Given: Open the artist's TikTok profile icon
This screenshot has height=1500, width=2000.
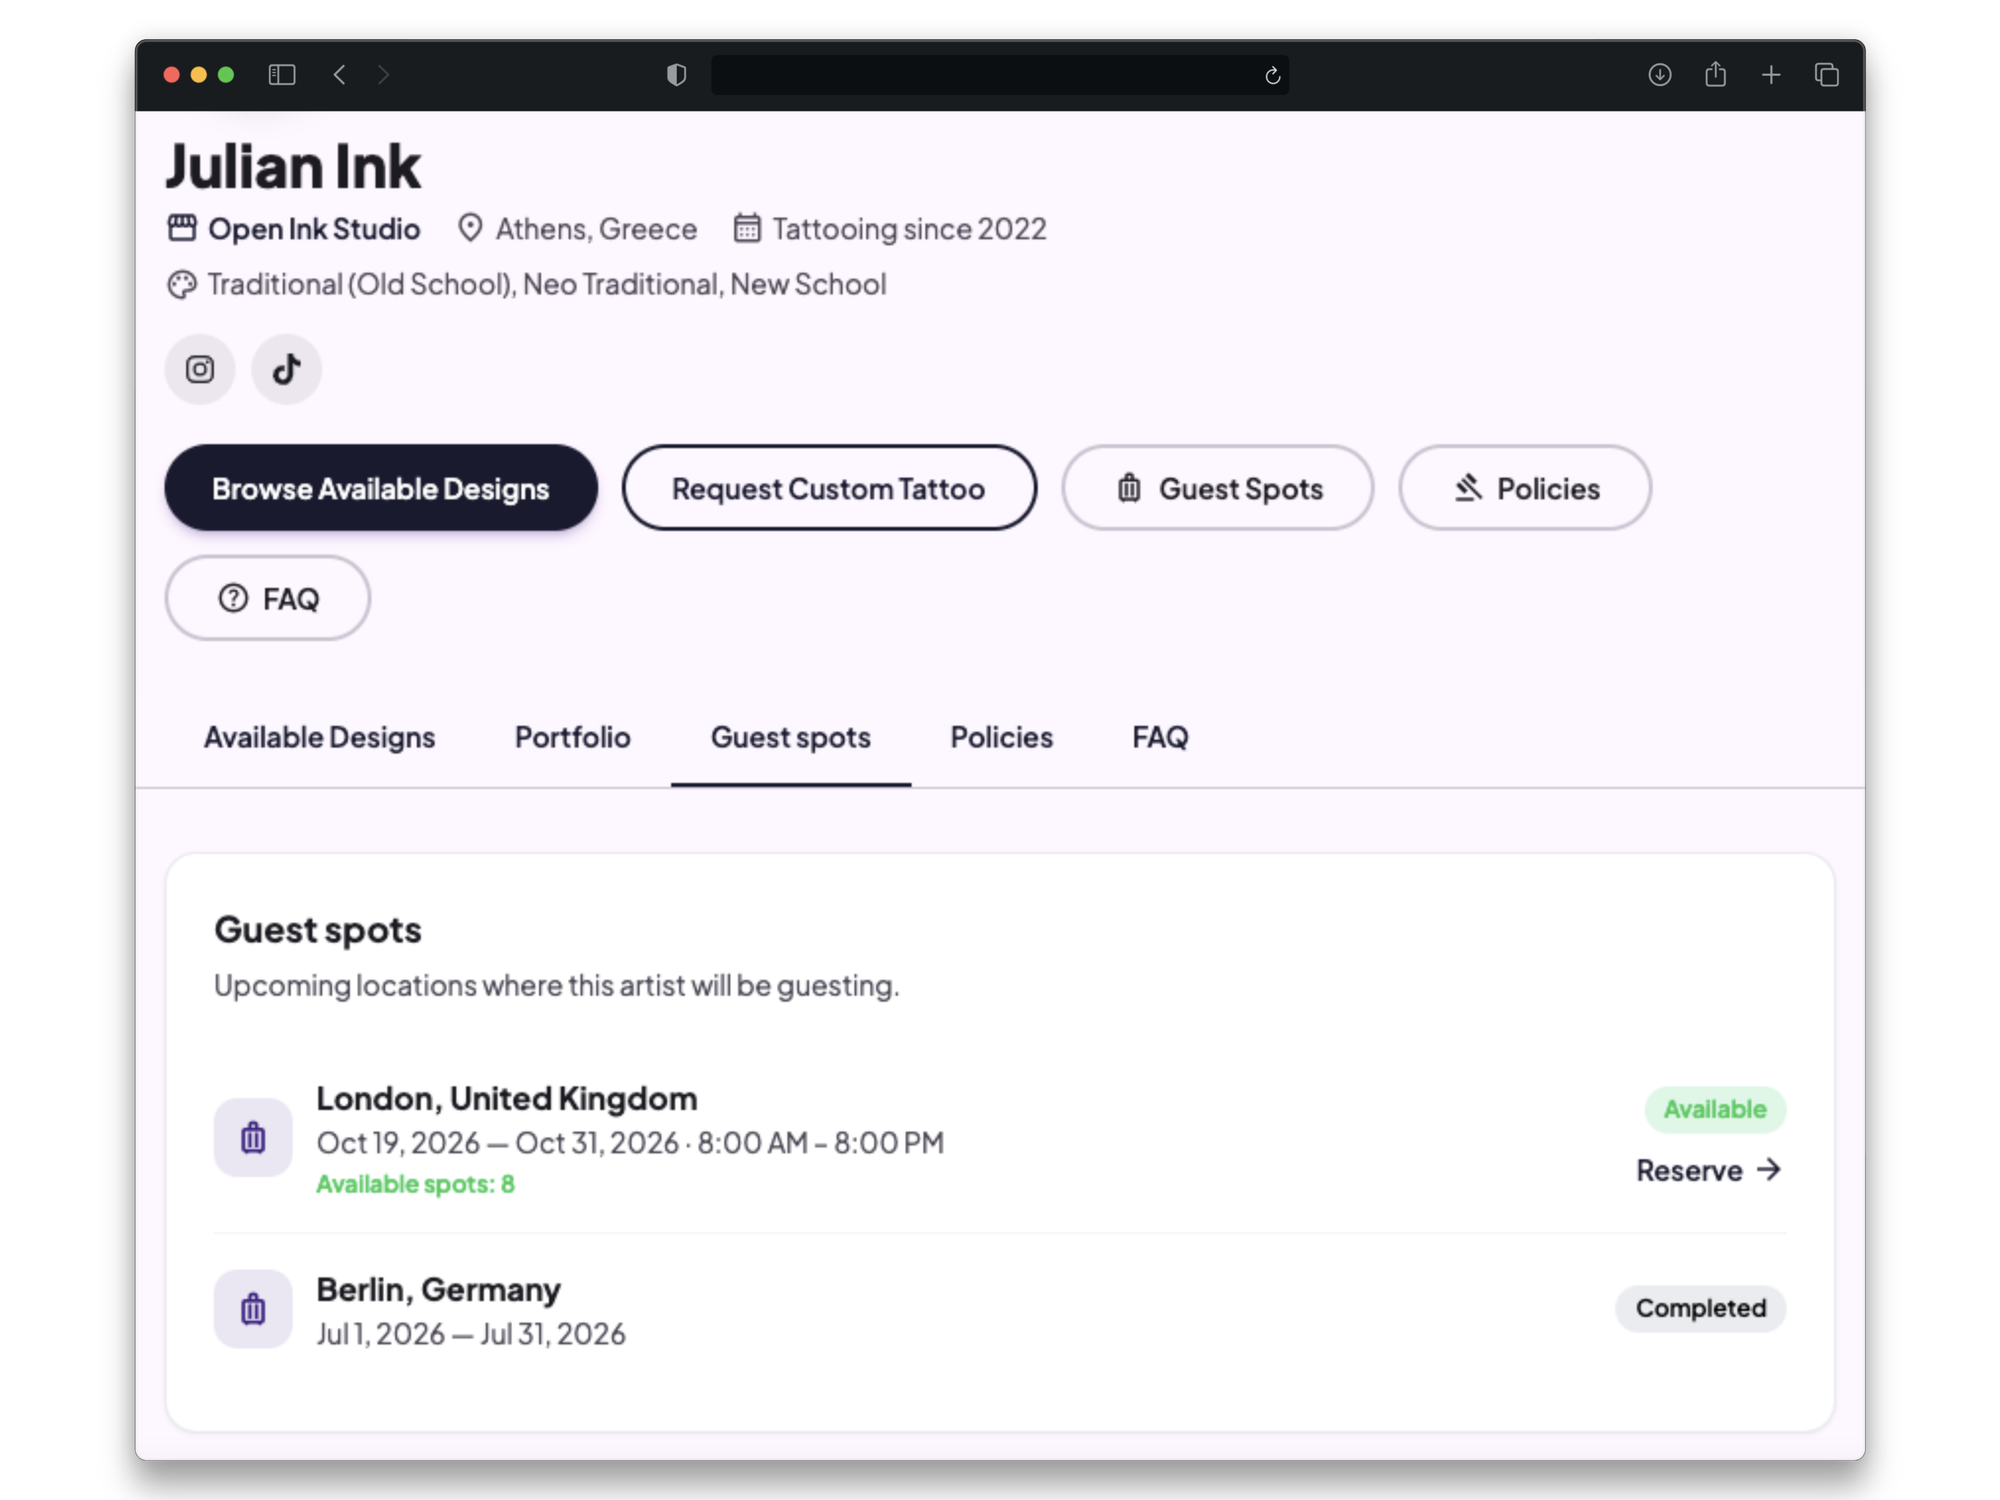Looking at the screenshot, I should coord(286,369).
